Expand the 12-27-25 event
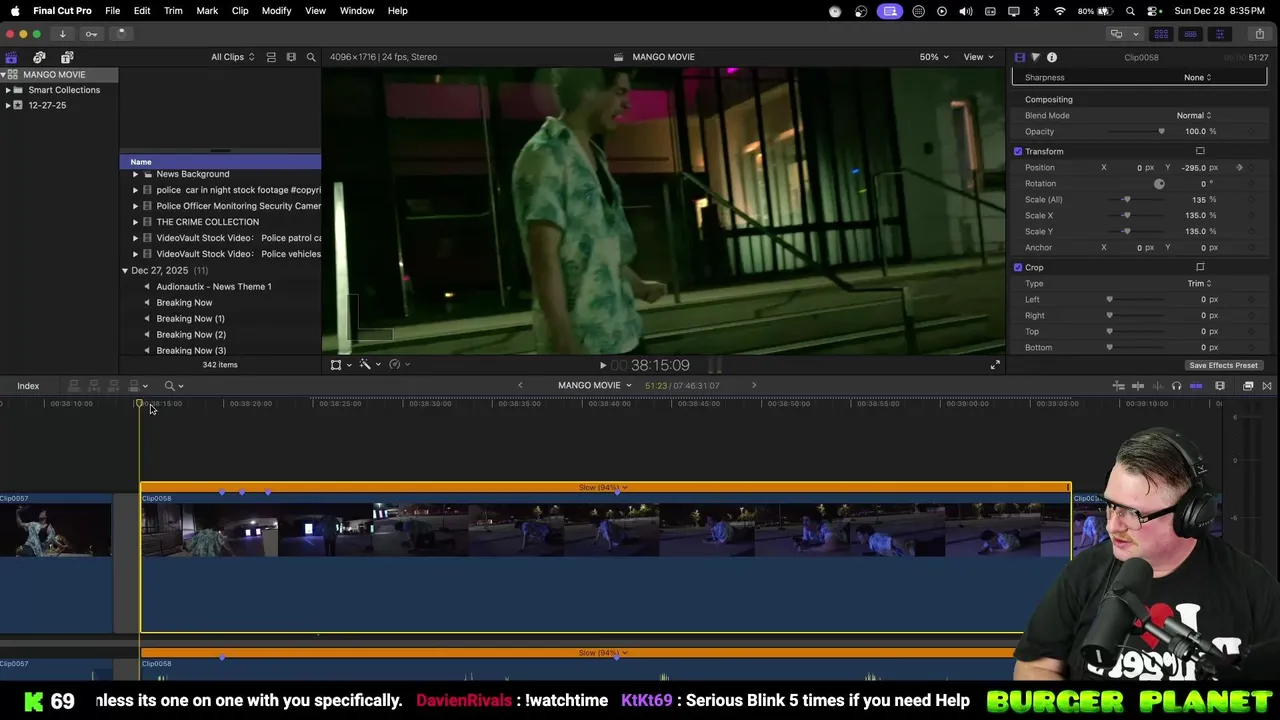Screen dimensions: 1280x720 point(8,105)
